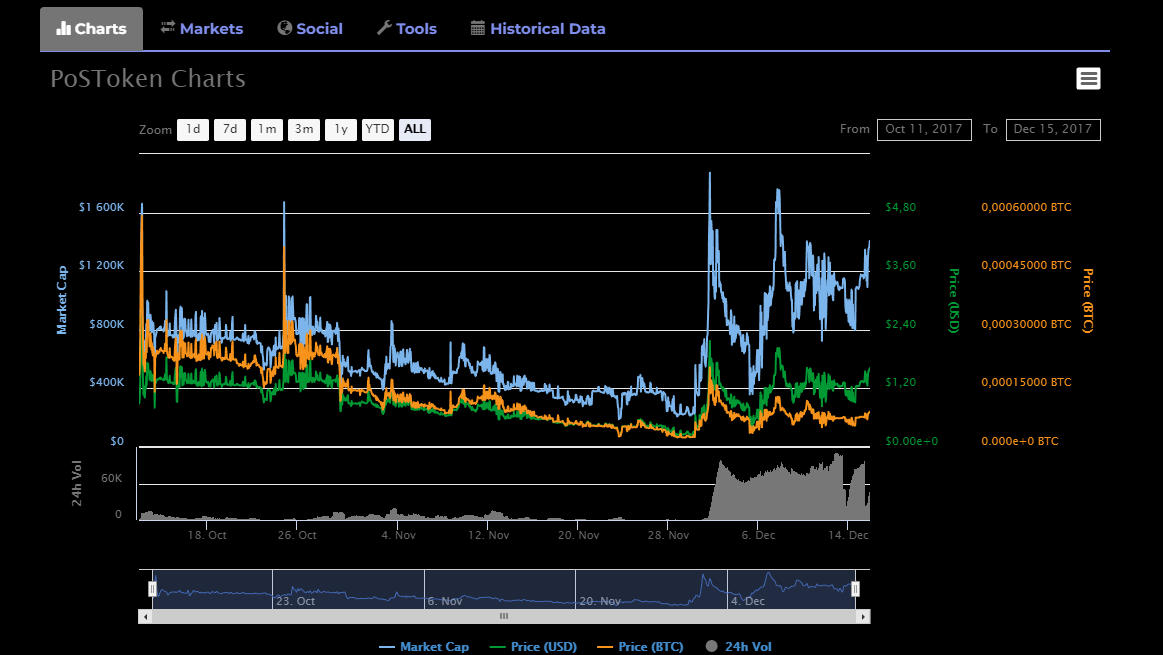This screenshot has width=1163, height=655.
Task: Click the 12. Nov date label
Action: tap(489, 535)
